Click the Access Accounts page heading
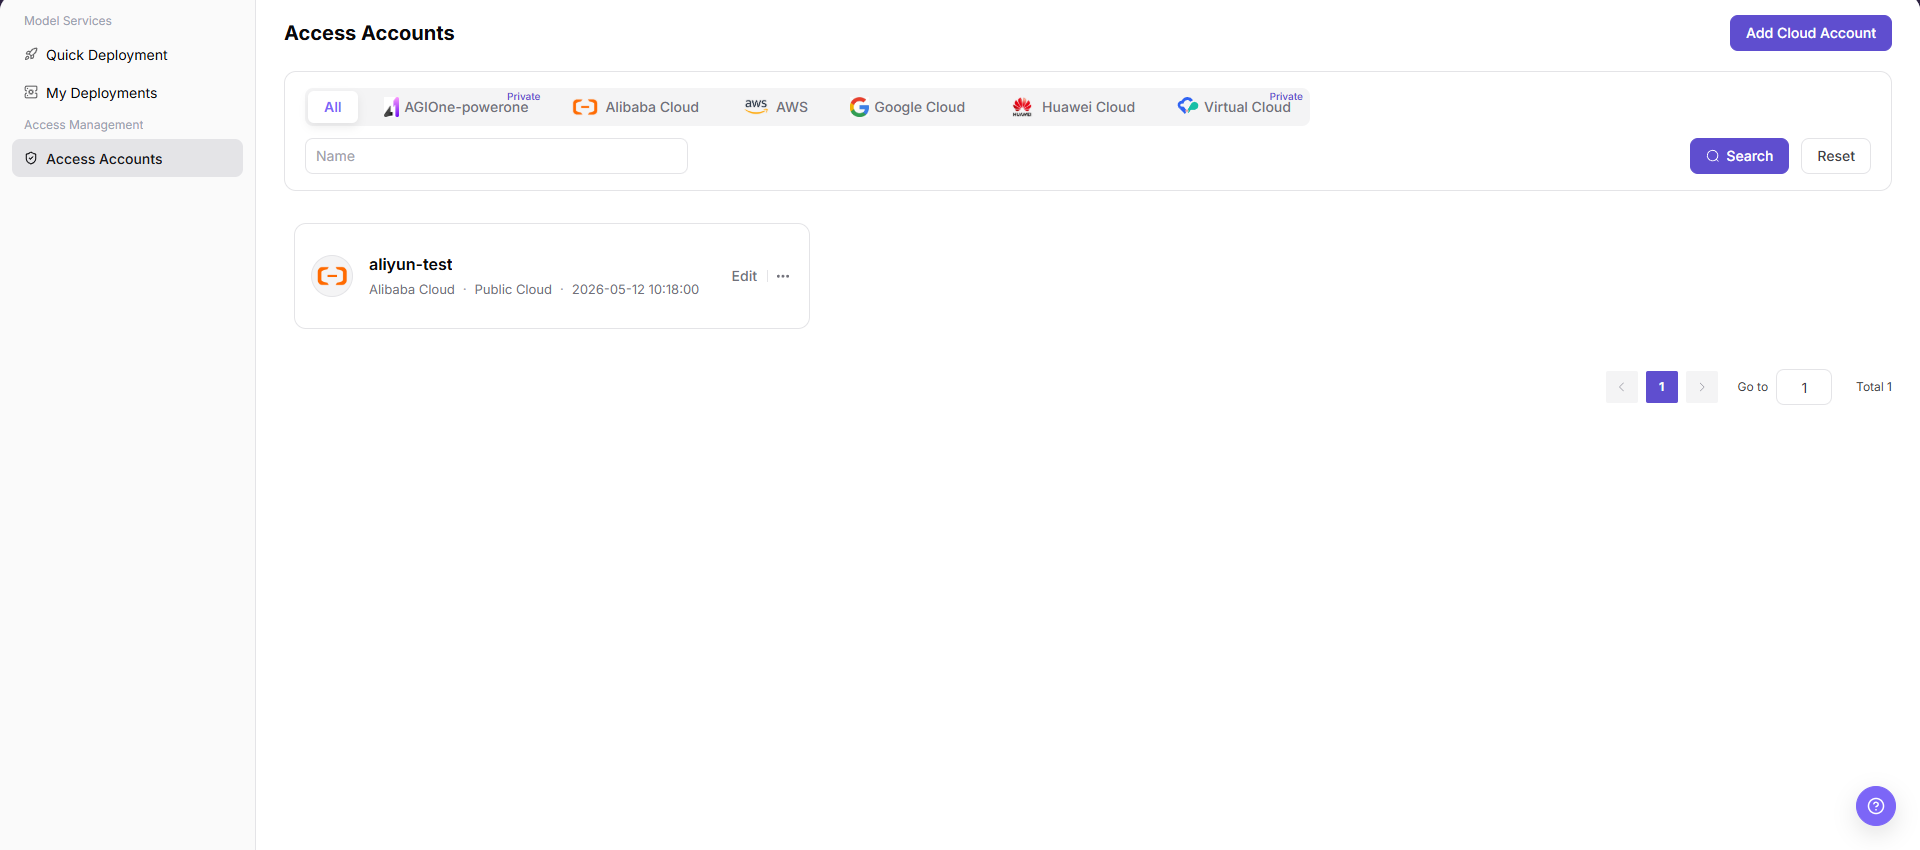Image resolution: width=1920 pixels, height=850 pixels. [x=369, y=33]
